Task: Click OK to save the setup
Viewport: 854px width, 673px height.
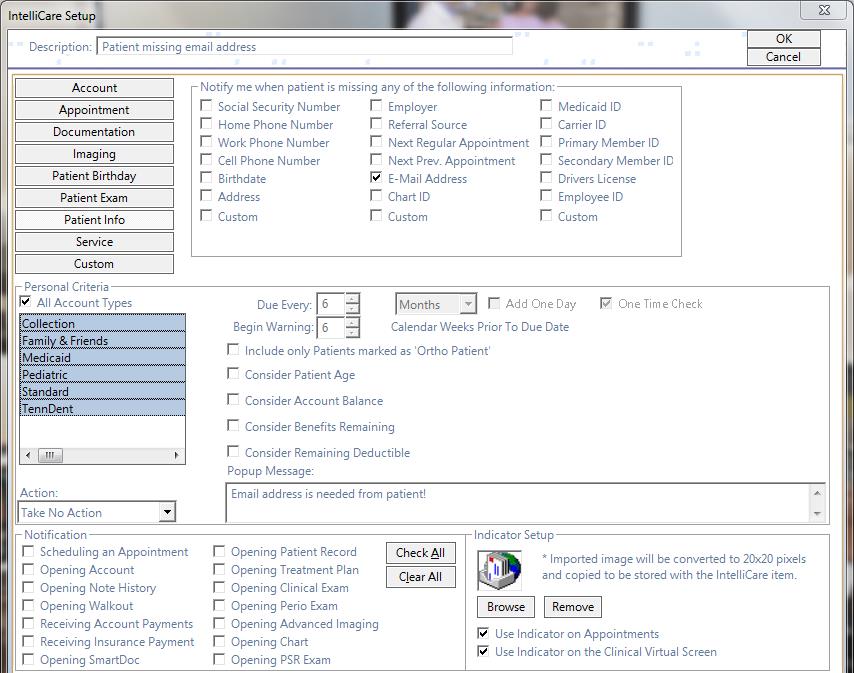Action: tap(784, 39)
